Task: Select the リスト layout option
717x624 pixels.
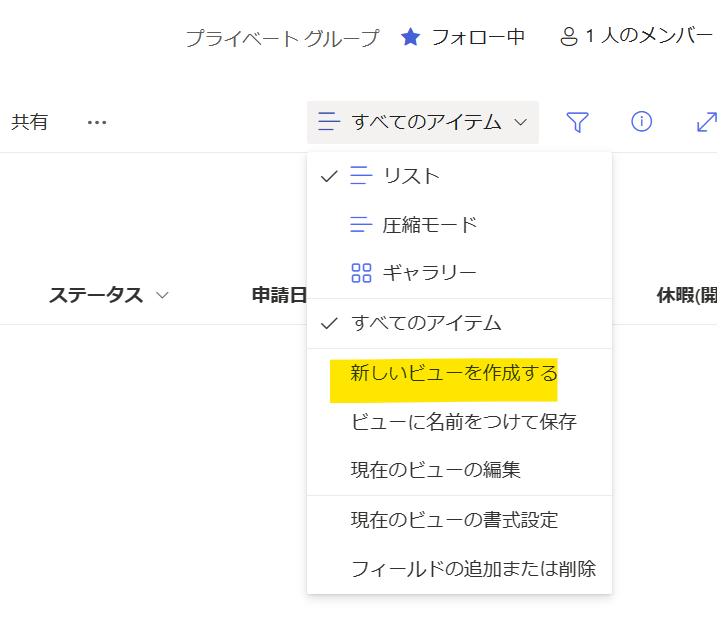Action: click(459, 176)
